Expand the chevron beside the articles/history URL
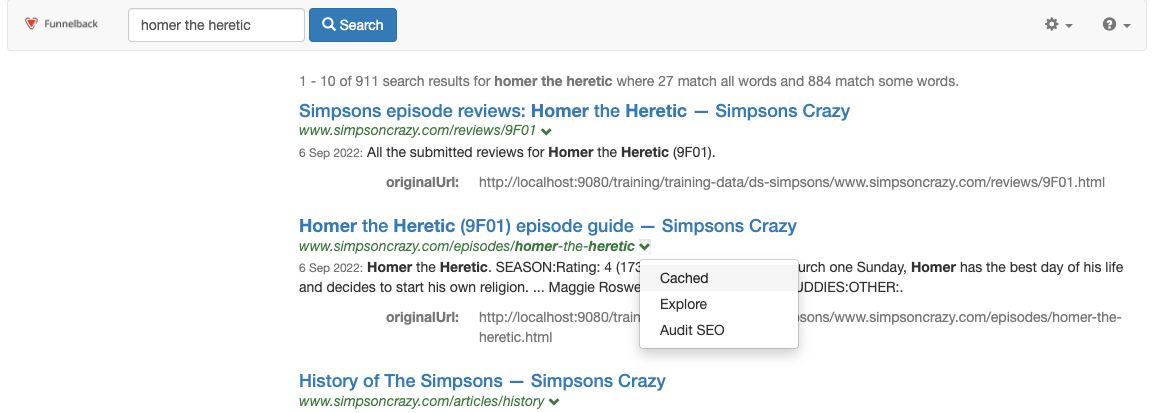 554,402
